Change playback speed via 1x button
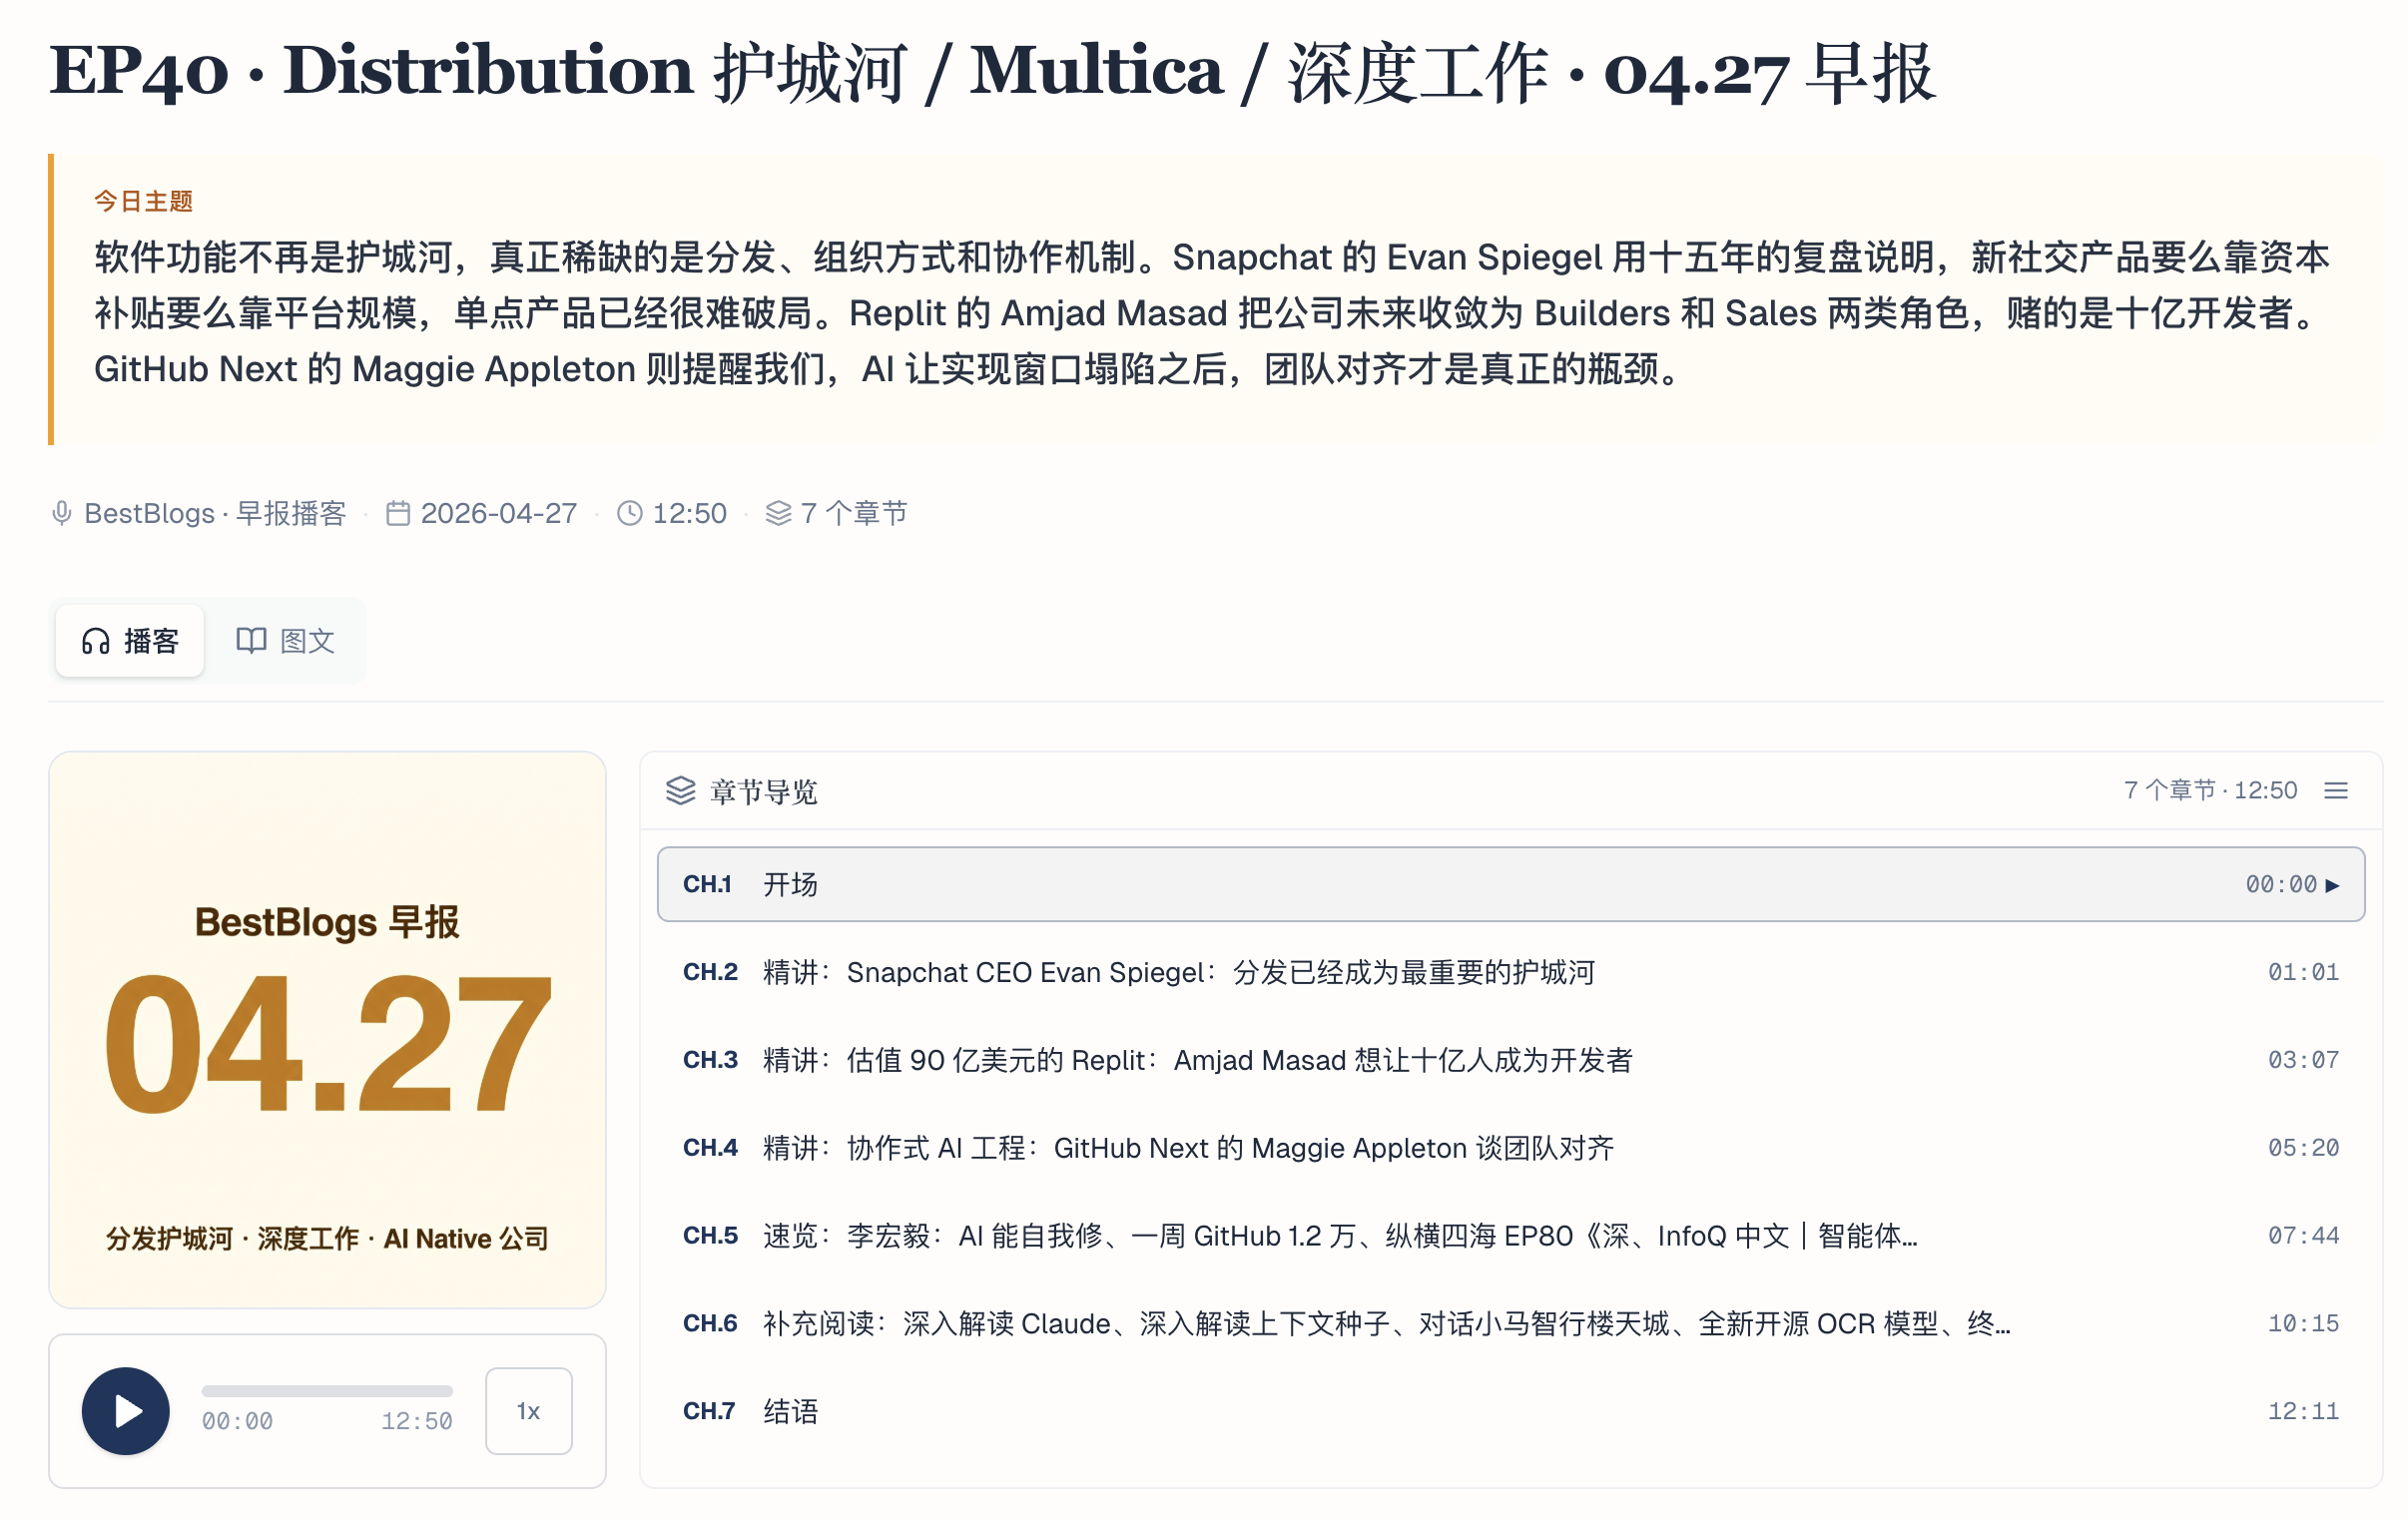2408x1521 pixels. pos(528,1411)
